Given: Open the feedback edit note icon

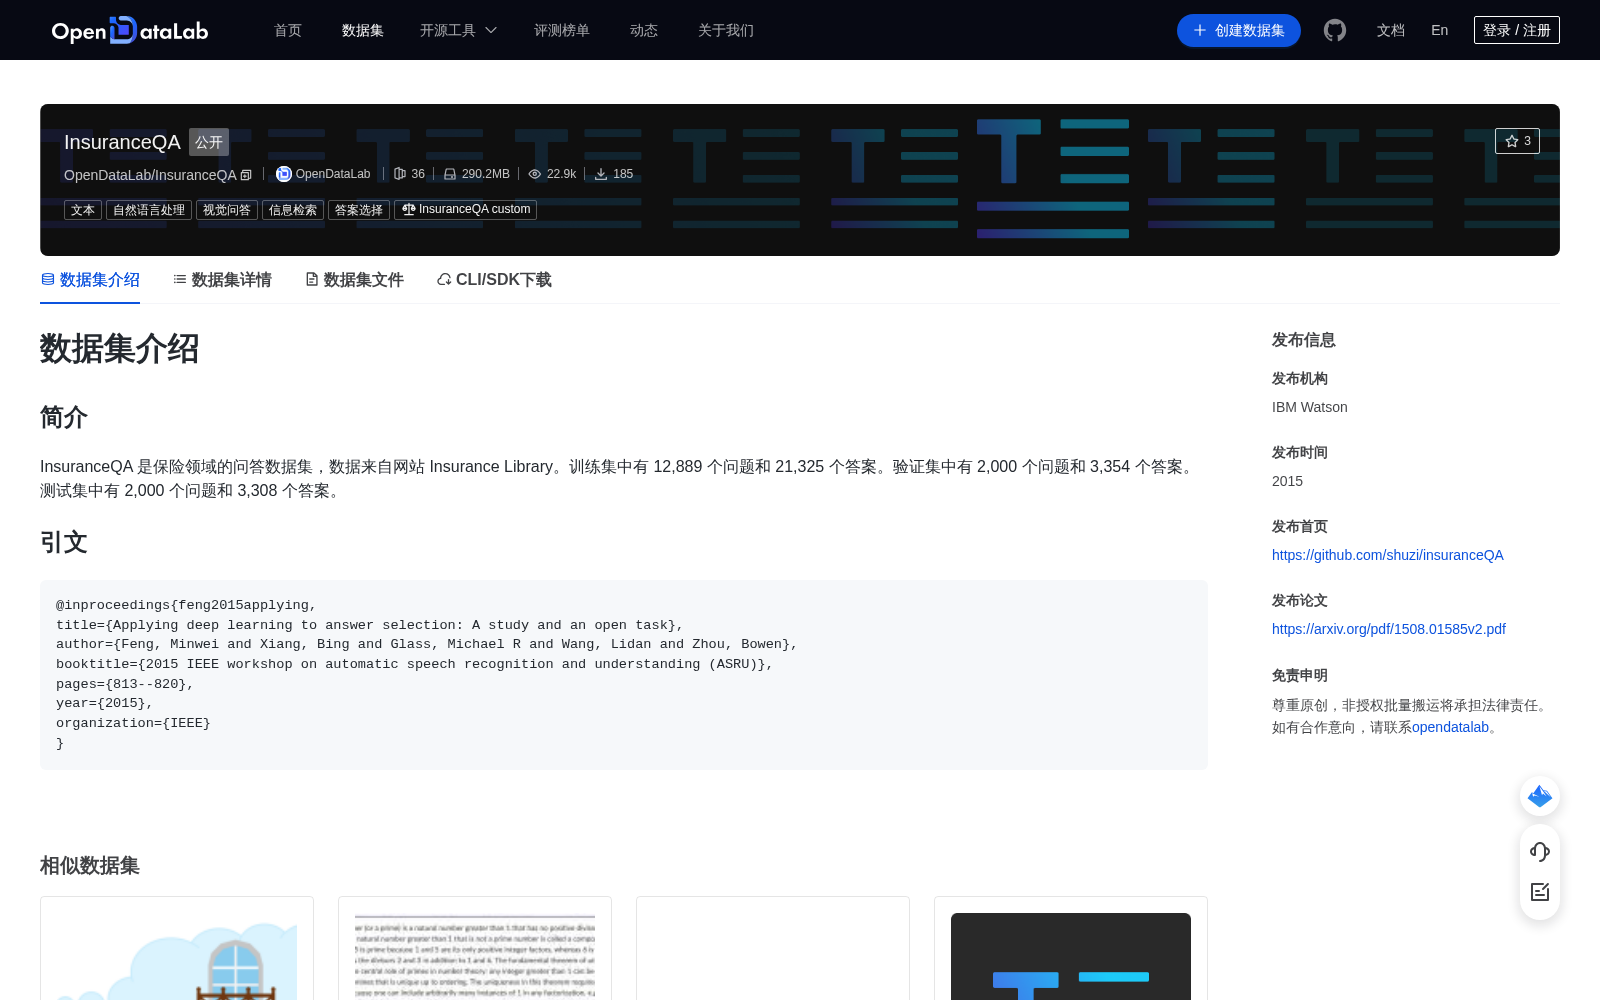Looking at the screenshot, I should tap(1540, 892).
